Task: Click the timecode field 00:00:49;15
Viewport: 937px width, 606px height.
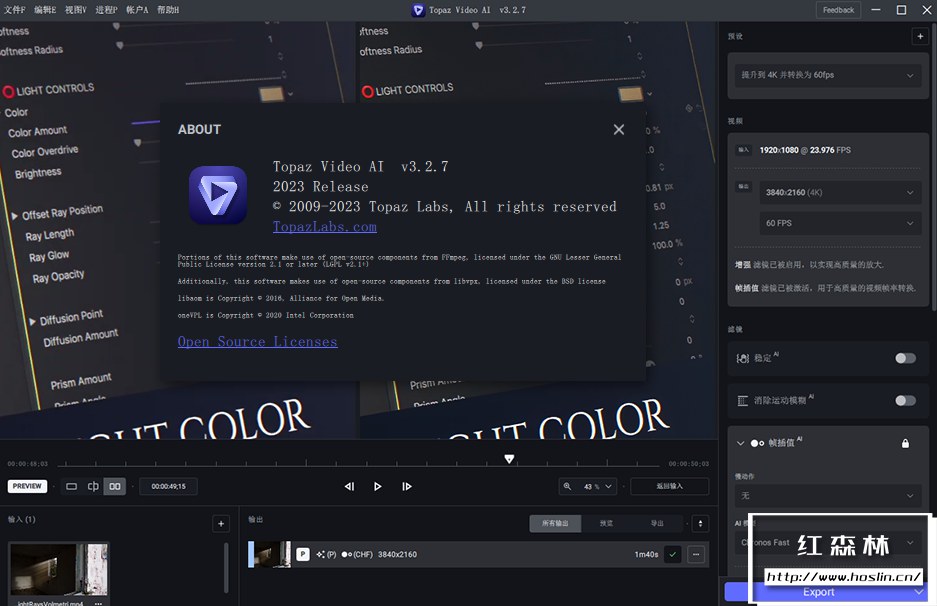Action: [169, 486]
